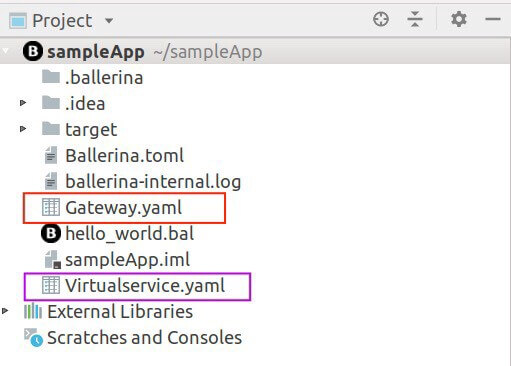Viewport: 511px width, 366px height.
Task: Select the Ballerina.toml file
Action: tap(114, 155)
